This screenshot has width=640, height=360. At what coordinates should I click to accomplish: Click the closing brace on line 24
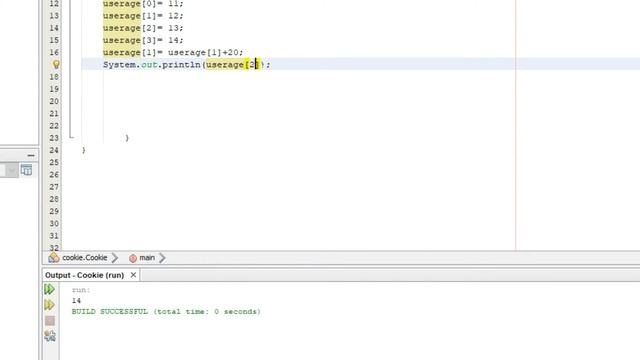pos(84,150)
